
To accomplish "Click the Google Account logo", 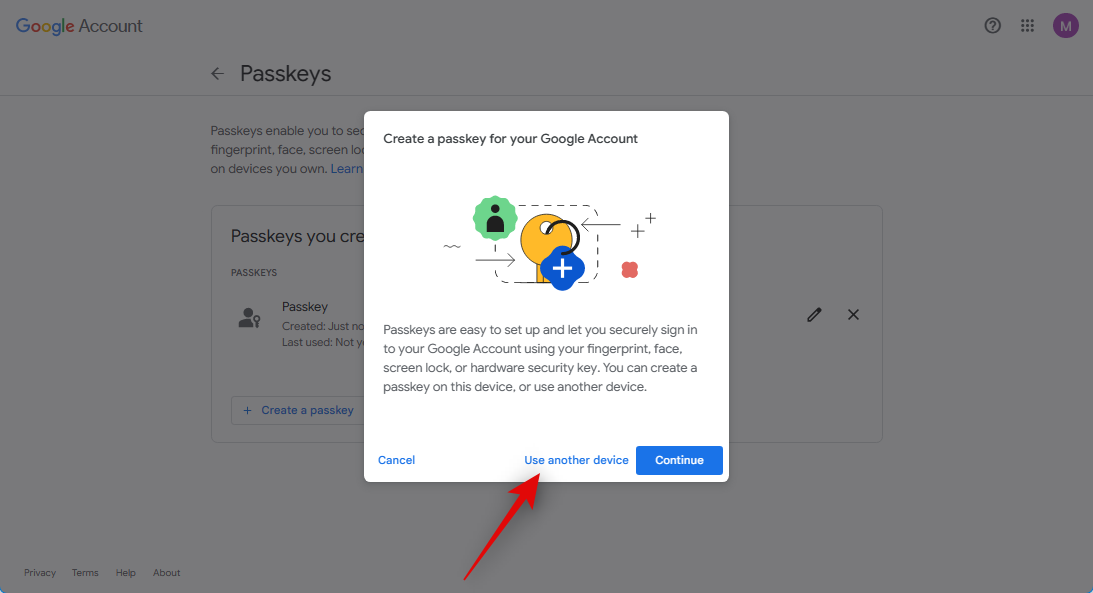I will pos(79,26).
